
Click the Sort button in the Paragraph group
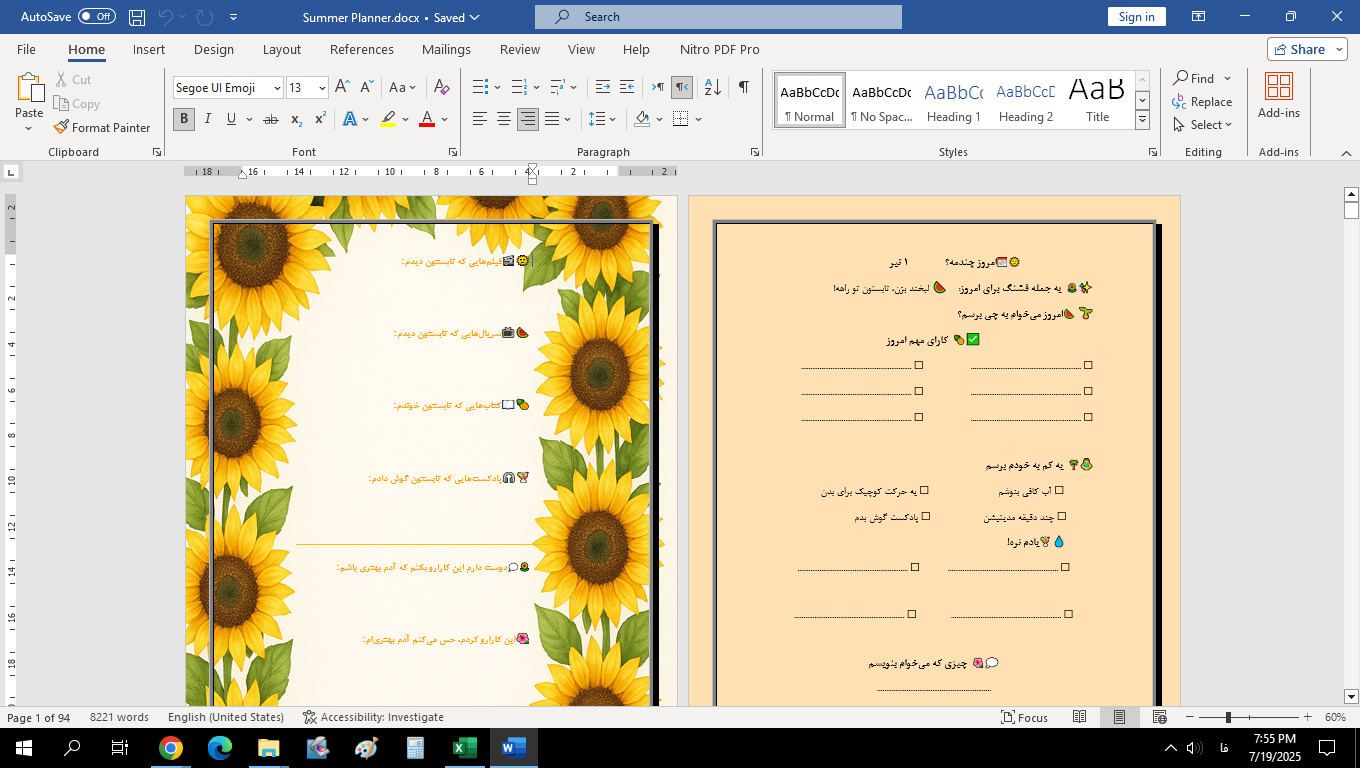[712, 87]
